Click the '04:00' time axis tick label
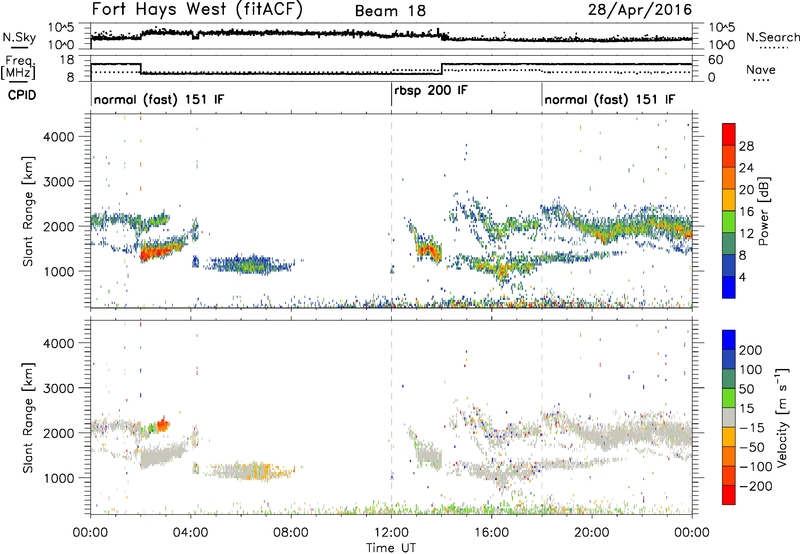 (x=191, y=533)
